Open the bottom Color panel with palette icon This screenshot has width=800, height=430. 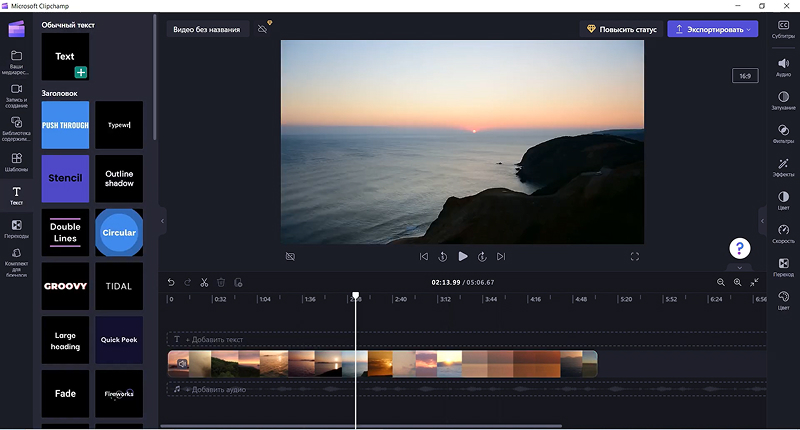[783, 300]
